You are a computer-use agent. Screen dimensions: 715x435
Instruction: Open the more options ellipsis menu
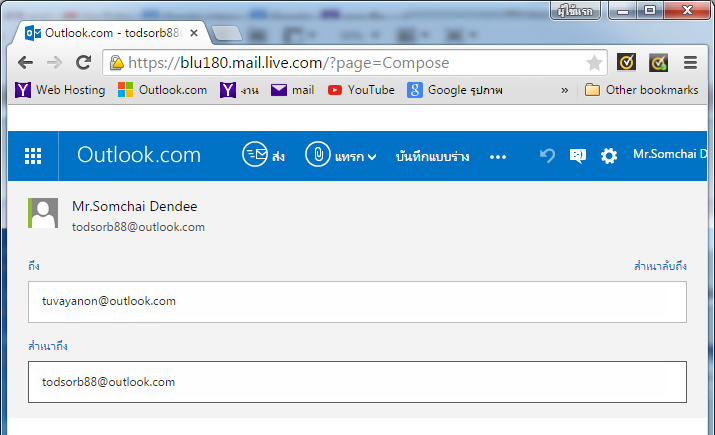click(498, 157)
